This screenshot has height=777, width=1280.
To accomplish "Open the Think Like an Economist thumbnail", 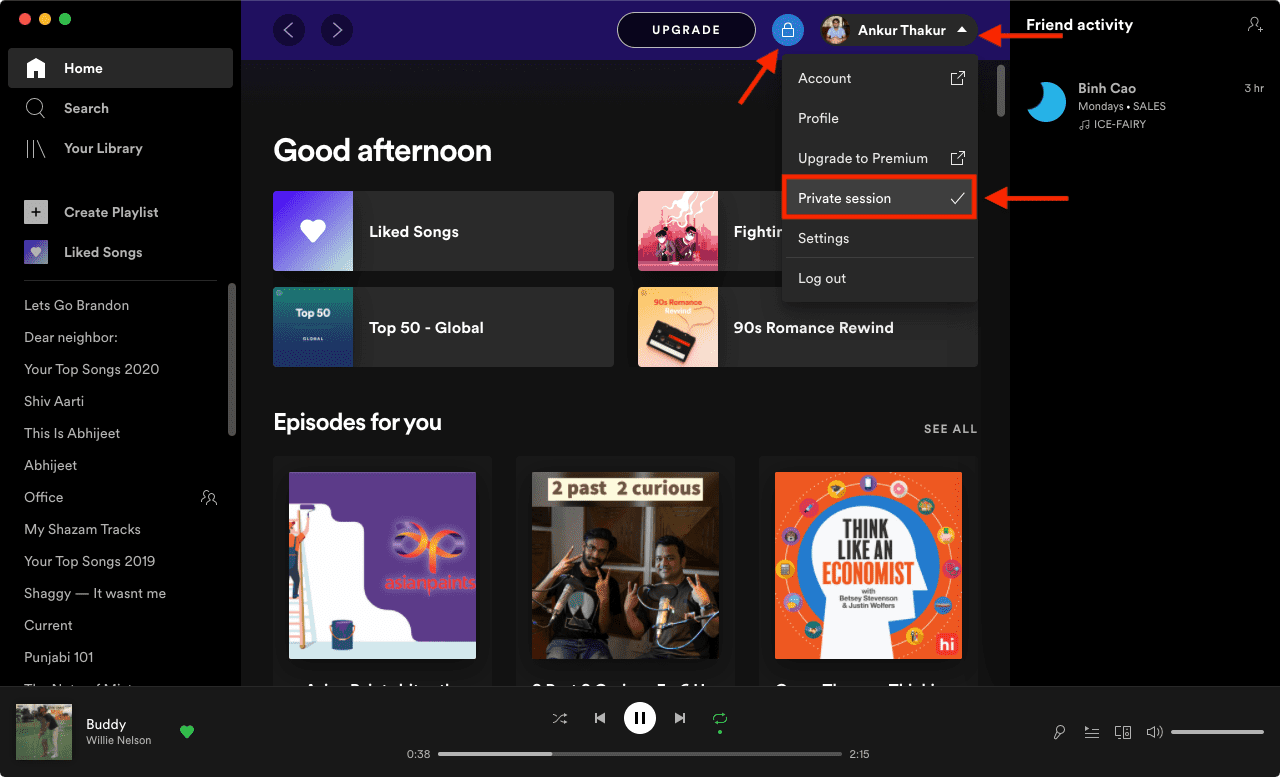I will tap(868, 565).
